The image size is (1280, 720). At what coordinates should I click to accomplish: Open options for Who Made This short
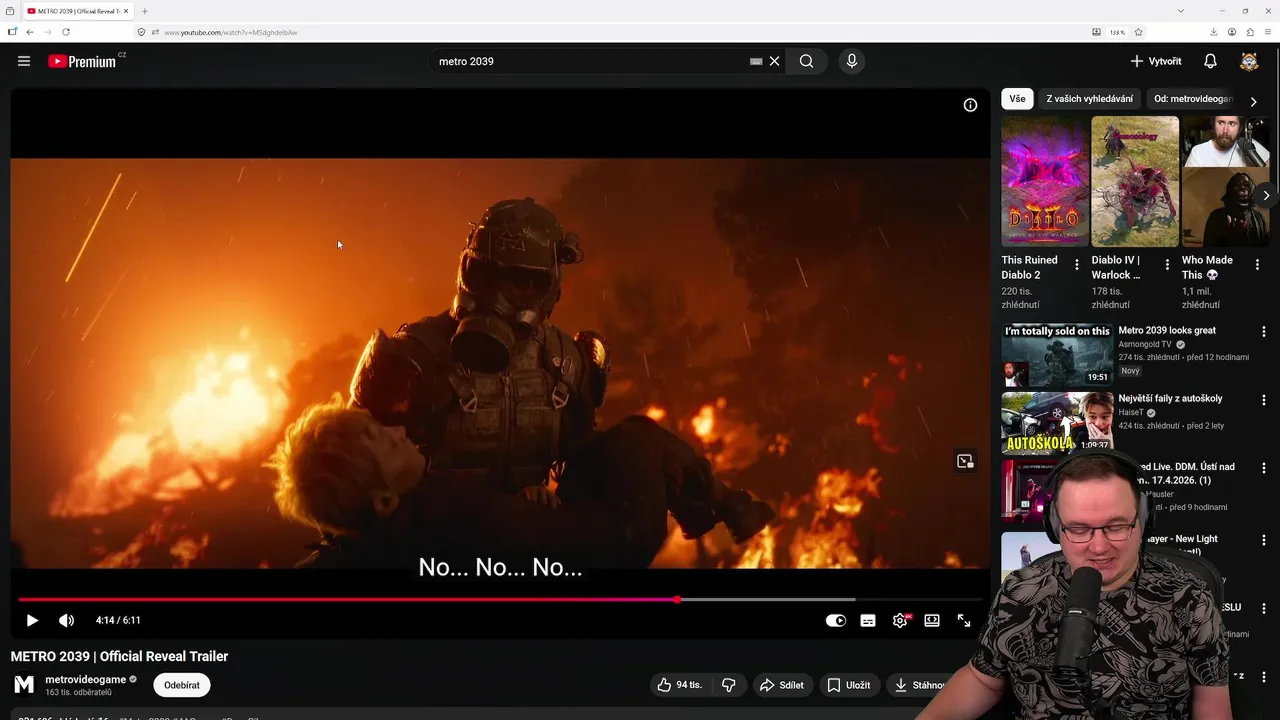coord(1257,265)
